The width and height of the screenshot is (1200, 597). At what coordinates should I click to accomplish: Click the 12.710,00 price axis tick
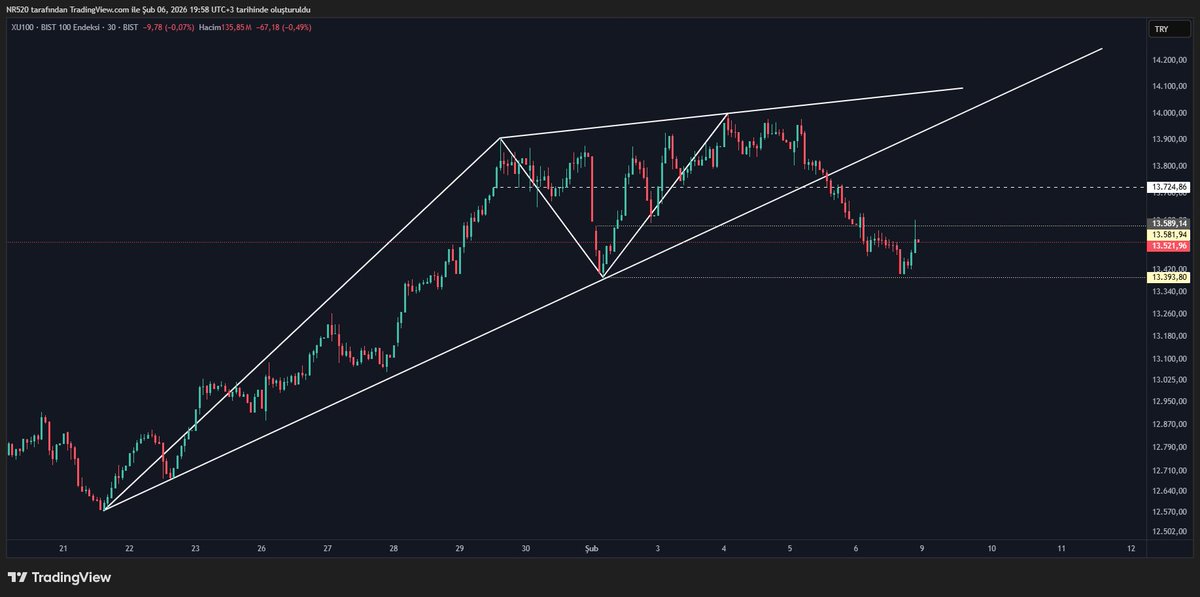(x=1169, y=469)
